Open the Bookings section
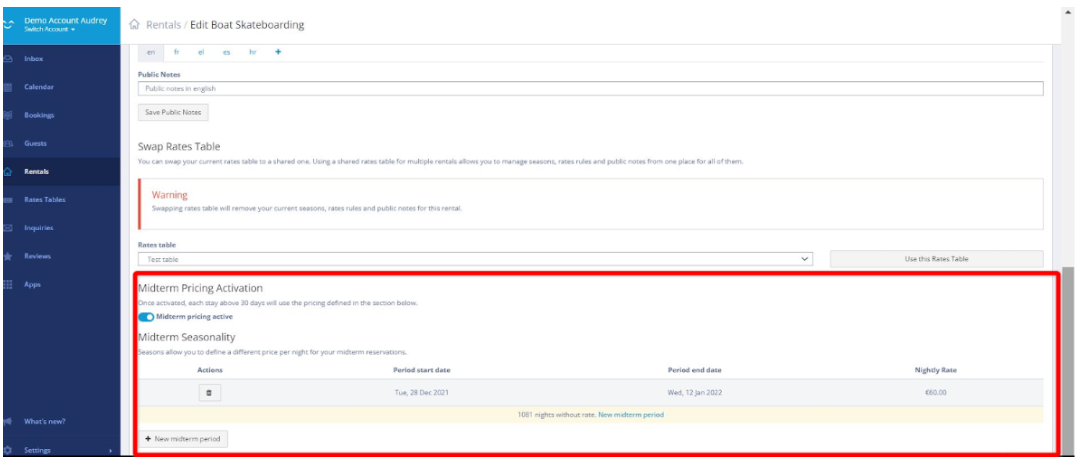This screenshot has width=1081, height=463. click(x=38, y=115)
